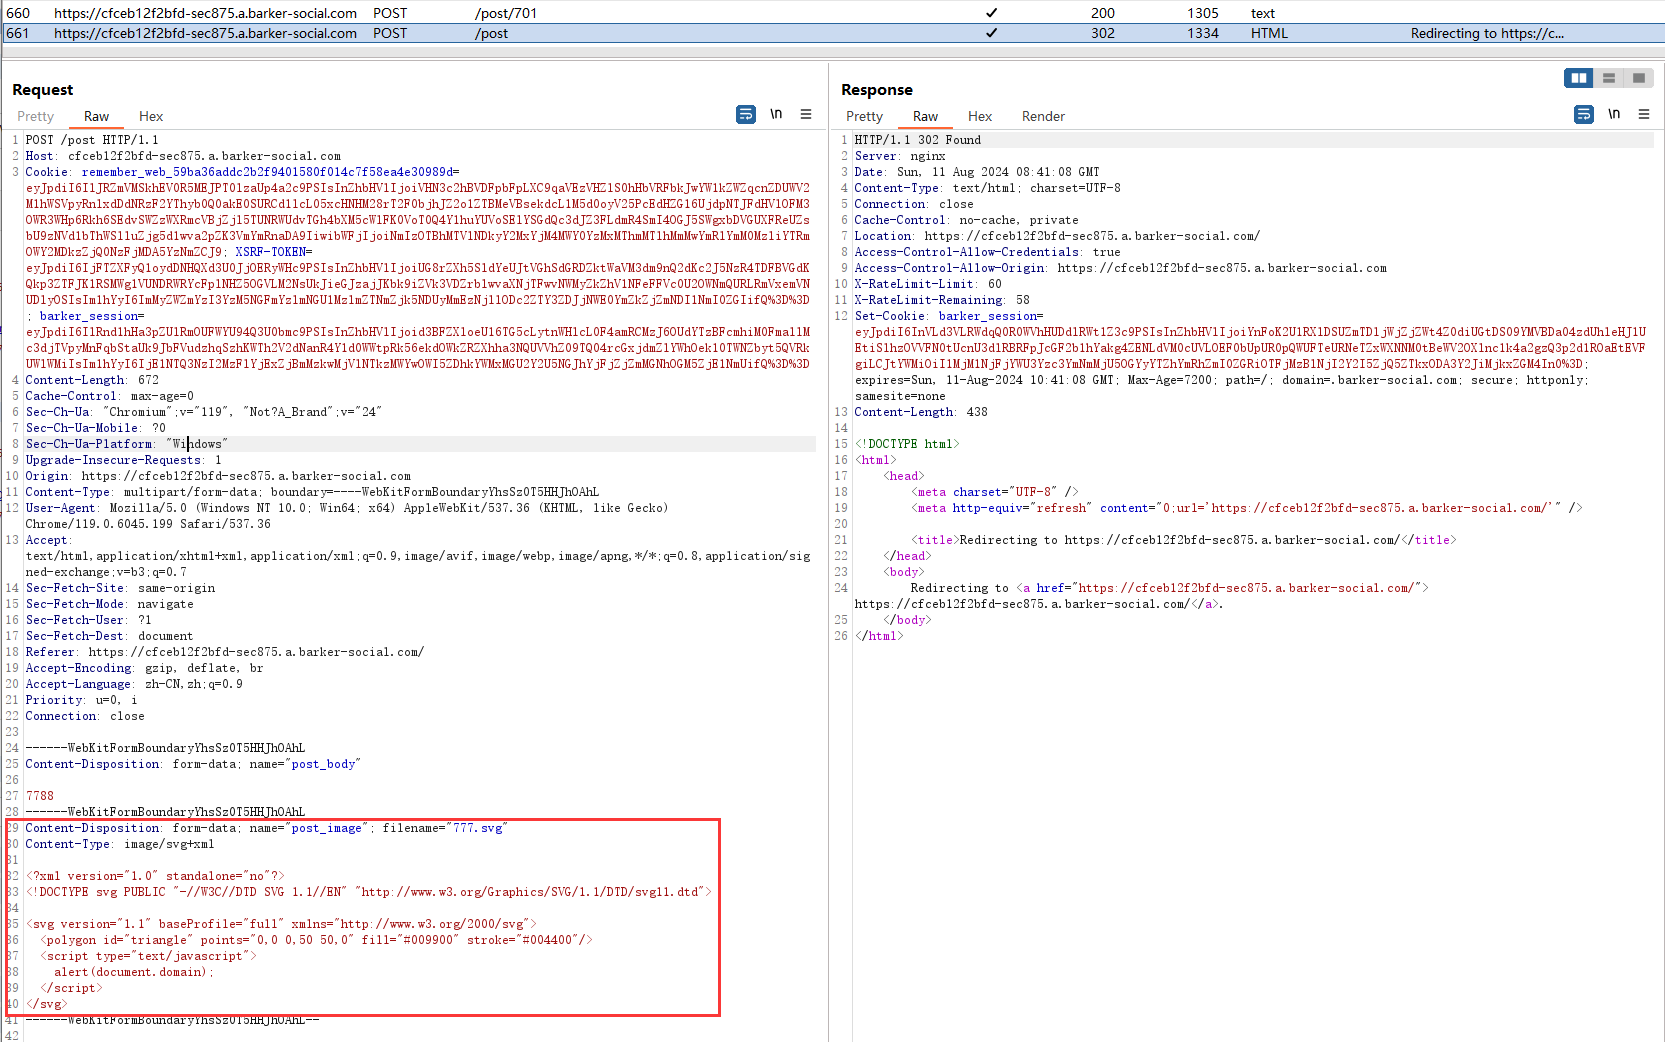This screenshot has width=1665, height=1042.
Task: Open the Request panel options menu
Action: pyautogui.click(x=806, y=114)
